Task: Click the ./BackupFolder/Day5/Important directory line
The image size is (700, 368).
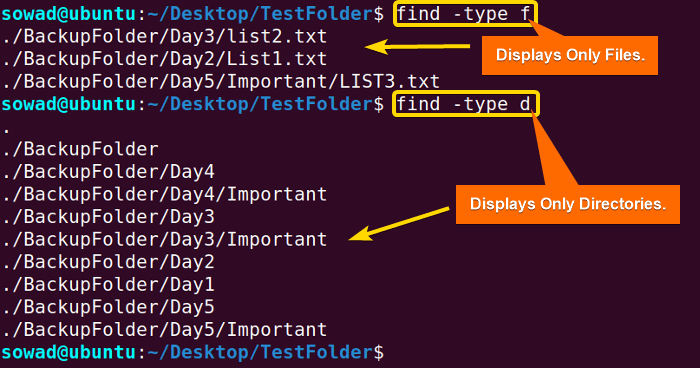Action: [164, 330]
